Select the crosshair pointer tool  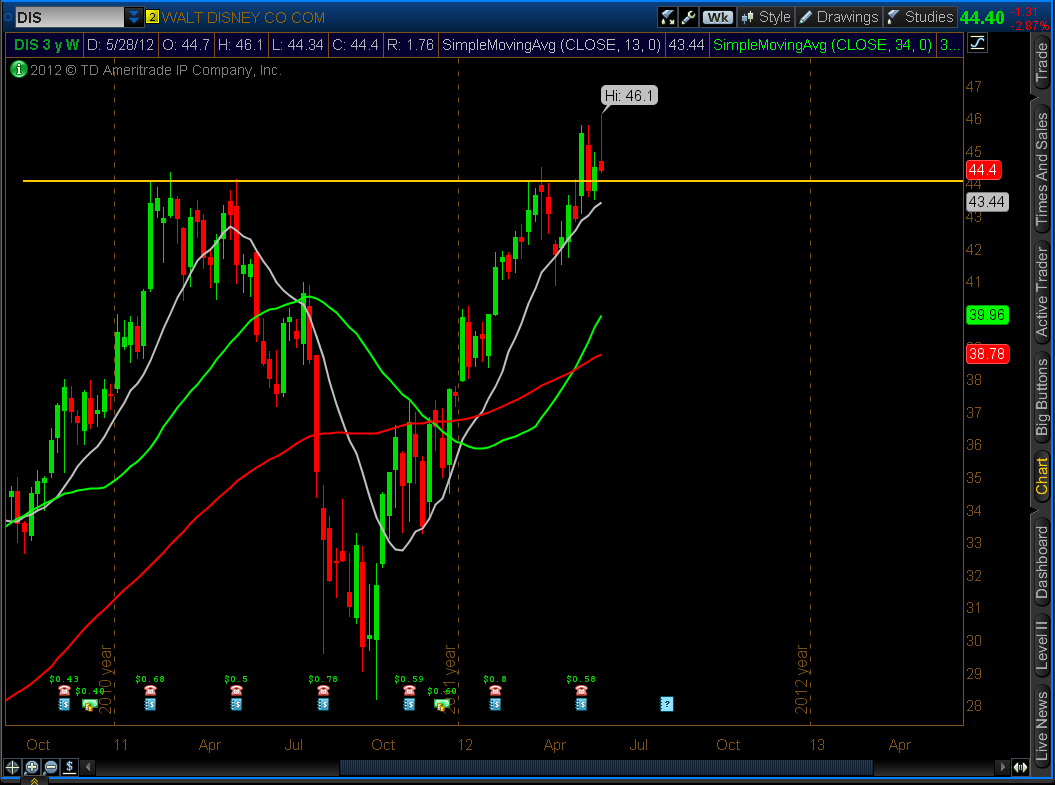(x=12, y=767)
